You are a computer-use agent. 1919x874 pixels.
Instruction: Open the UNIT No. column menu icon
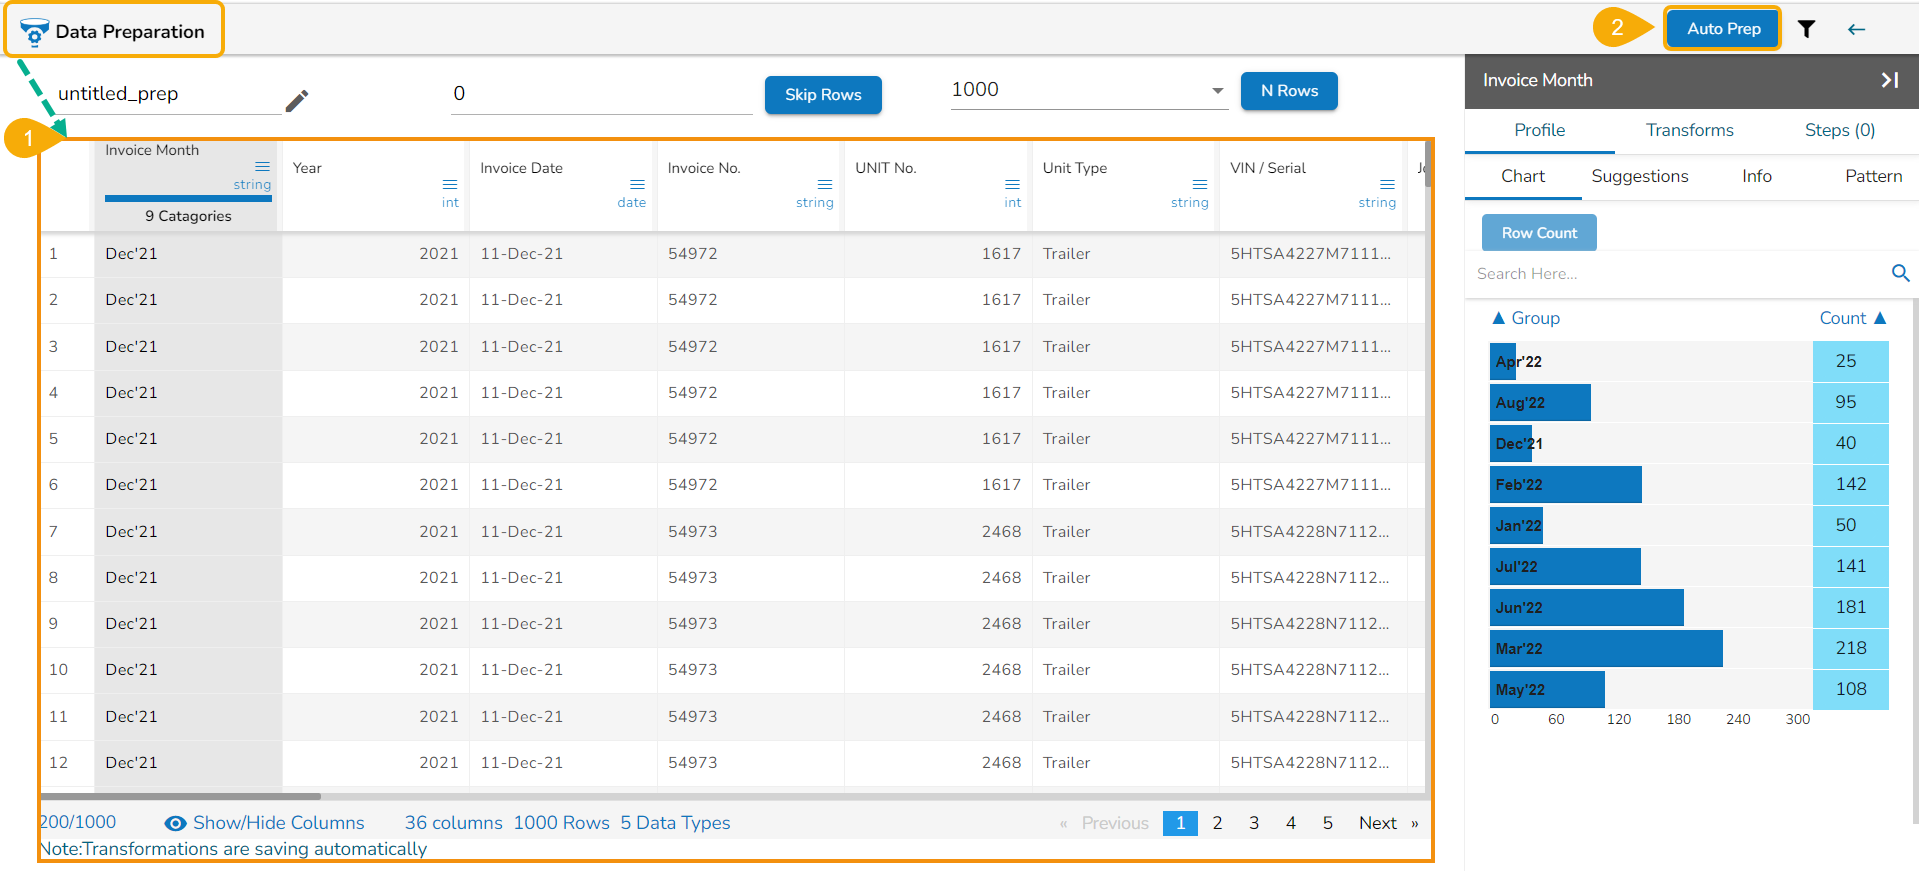(x=1012, y=184)
